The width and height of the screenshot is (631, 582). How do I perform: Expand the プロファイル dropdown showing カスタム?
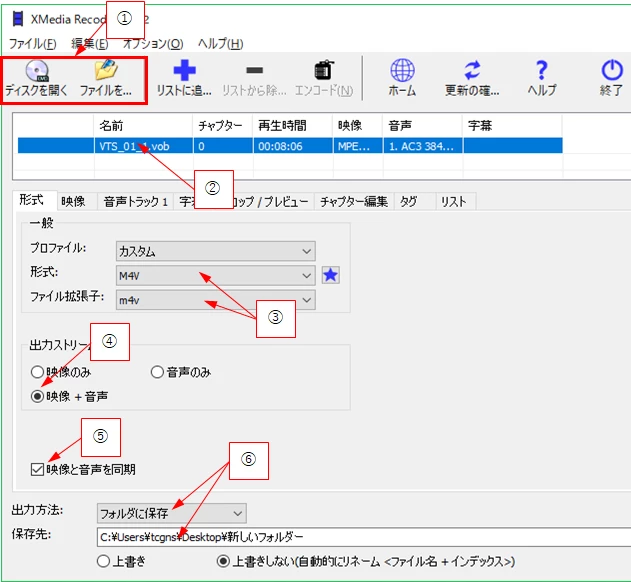[x=216, y=252]
